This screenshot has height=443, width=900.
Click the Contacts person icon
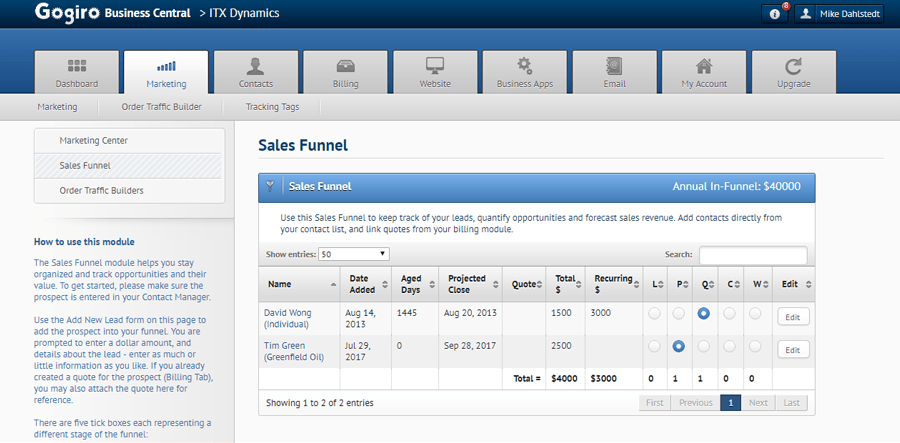click(256, 66)
